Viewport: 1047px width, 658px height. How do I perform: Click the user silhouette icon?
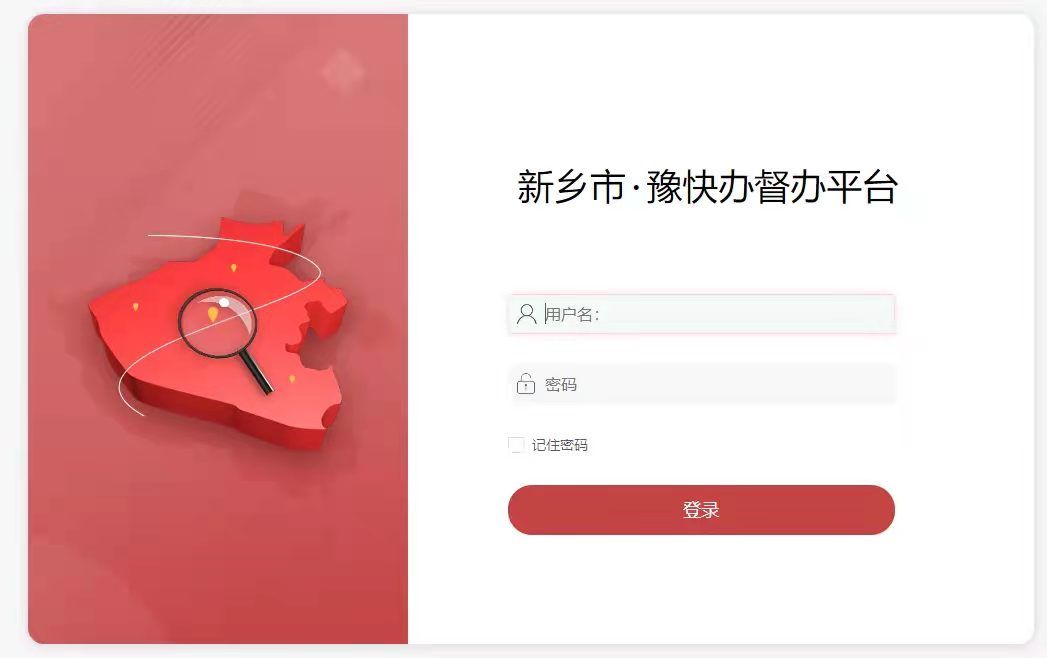coord(526,314)
